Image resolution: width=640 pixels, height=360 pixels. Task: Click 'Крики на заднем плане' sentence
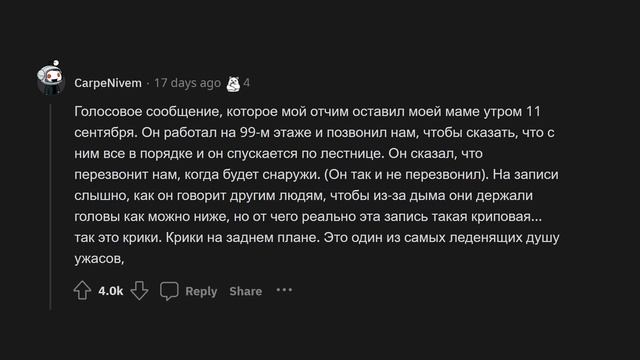pyautogui.click(x=242, y=238)
